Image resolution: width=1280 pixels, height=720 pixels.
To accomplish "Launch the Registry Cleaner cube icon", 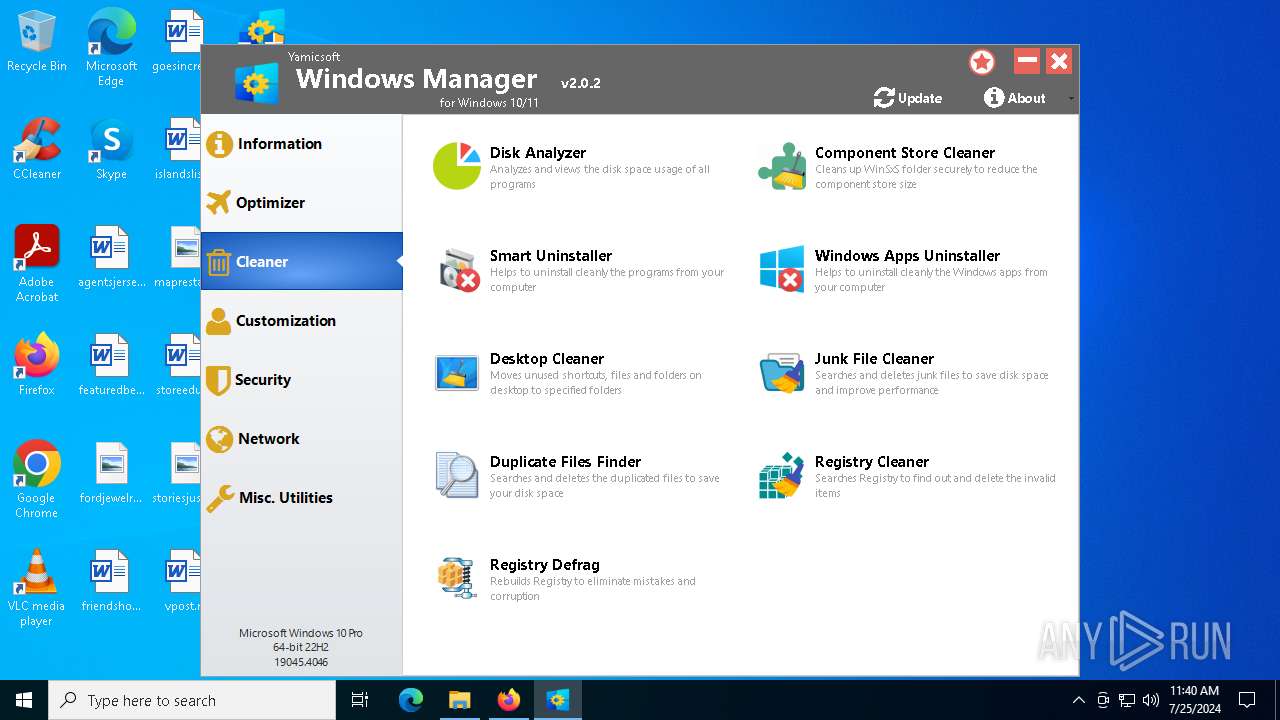I will point(782,475).
